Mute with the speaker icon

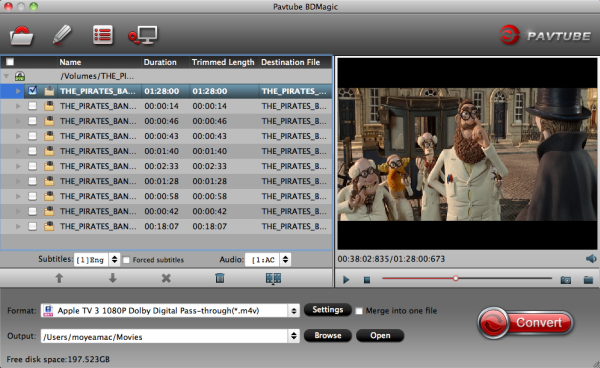[x=591, y=259]
